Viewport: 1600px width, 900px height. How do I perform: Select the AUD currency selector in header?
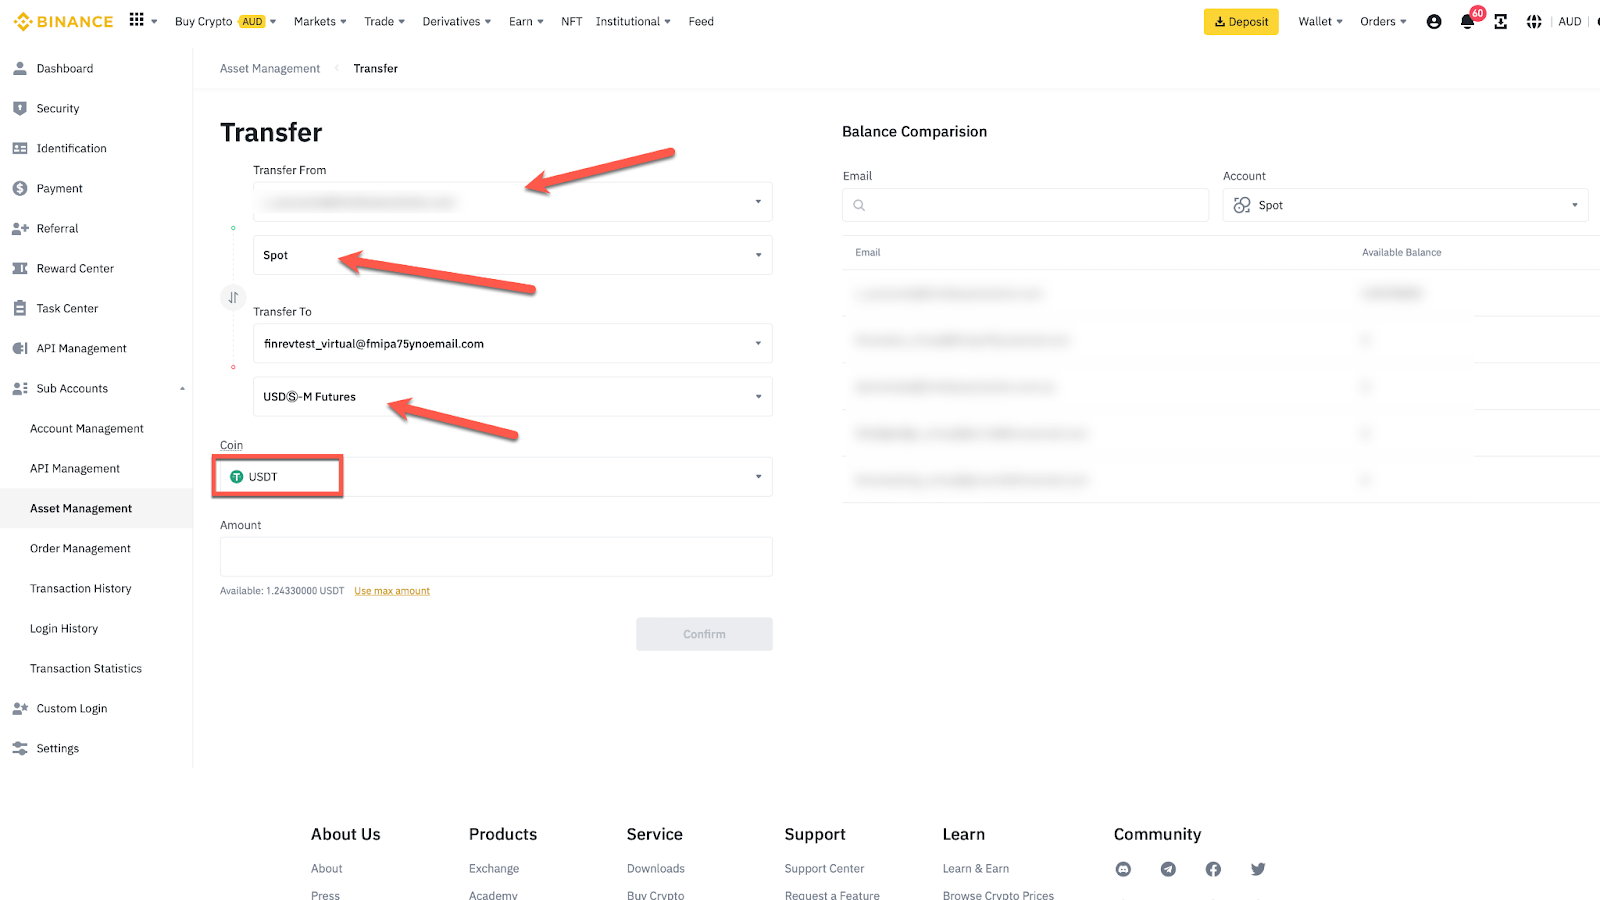(1570, 21)
